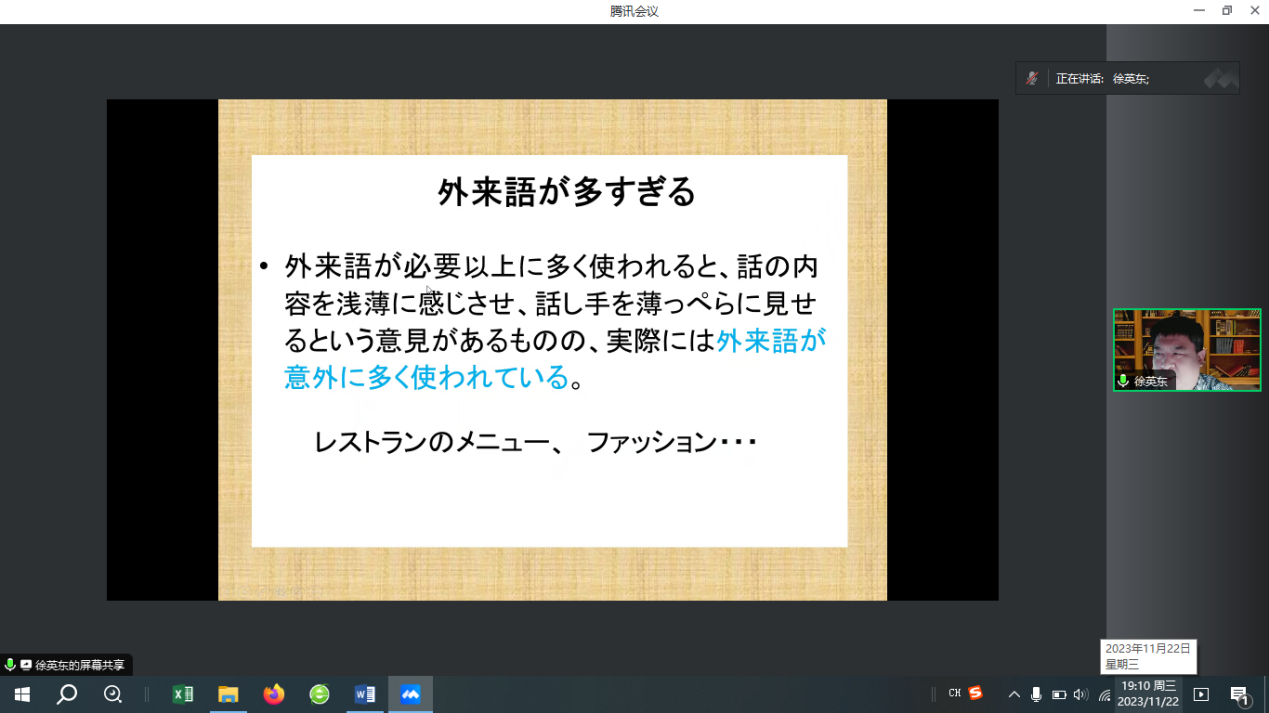Open the volume control in tray
This screenshot has height=713, width=1269.
tap(1080, 695)
